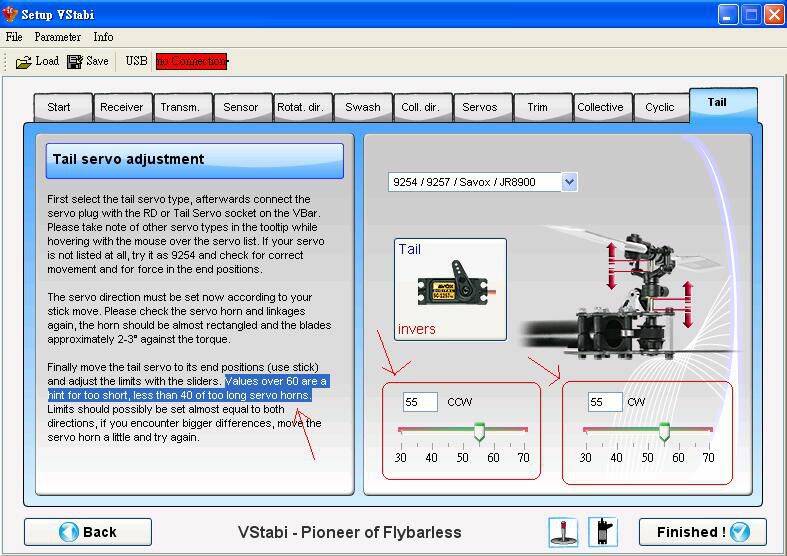Switch to the Cyclic tab
This screenshot has width=787, height=556.
(x=662, y=107)
